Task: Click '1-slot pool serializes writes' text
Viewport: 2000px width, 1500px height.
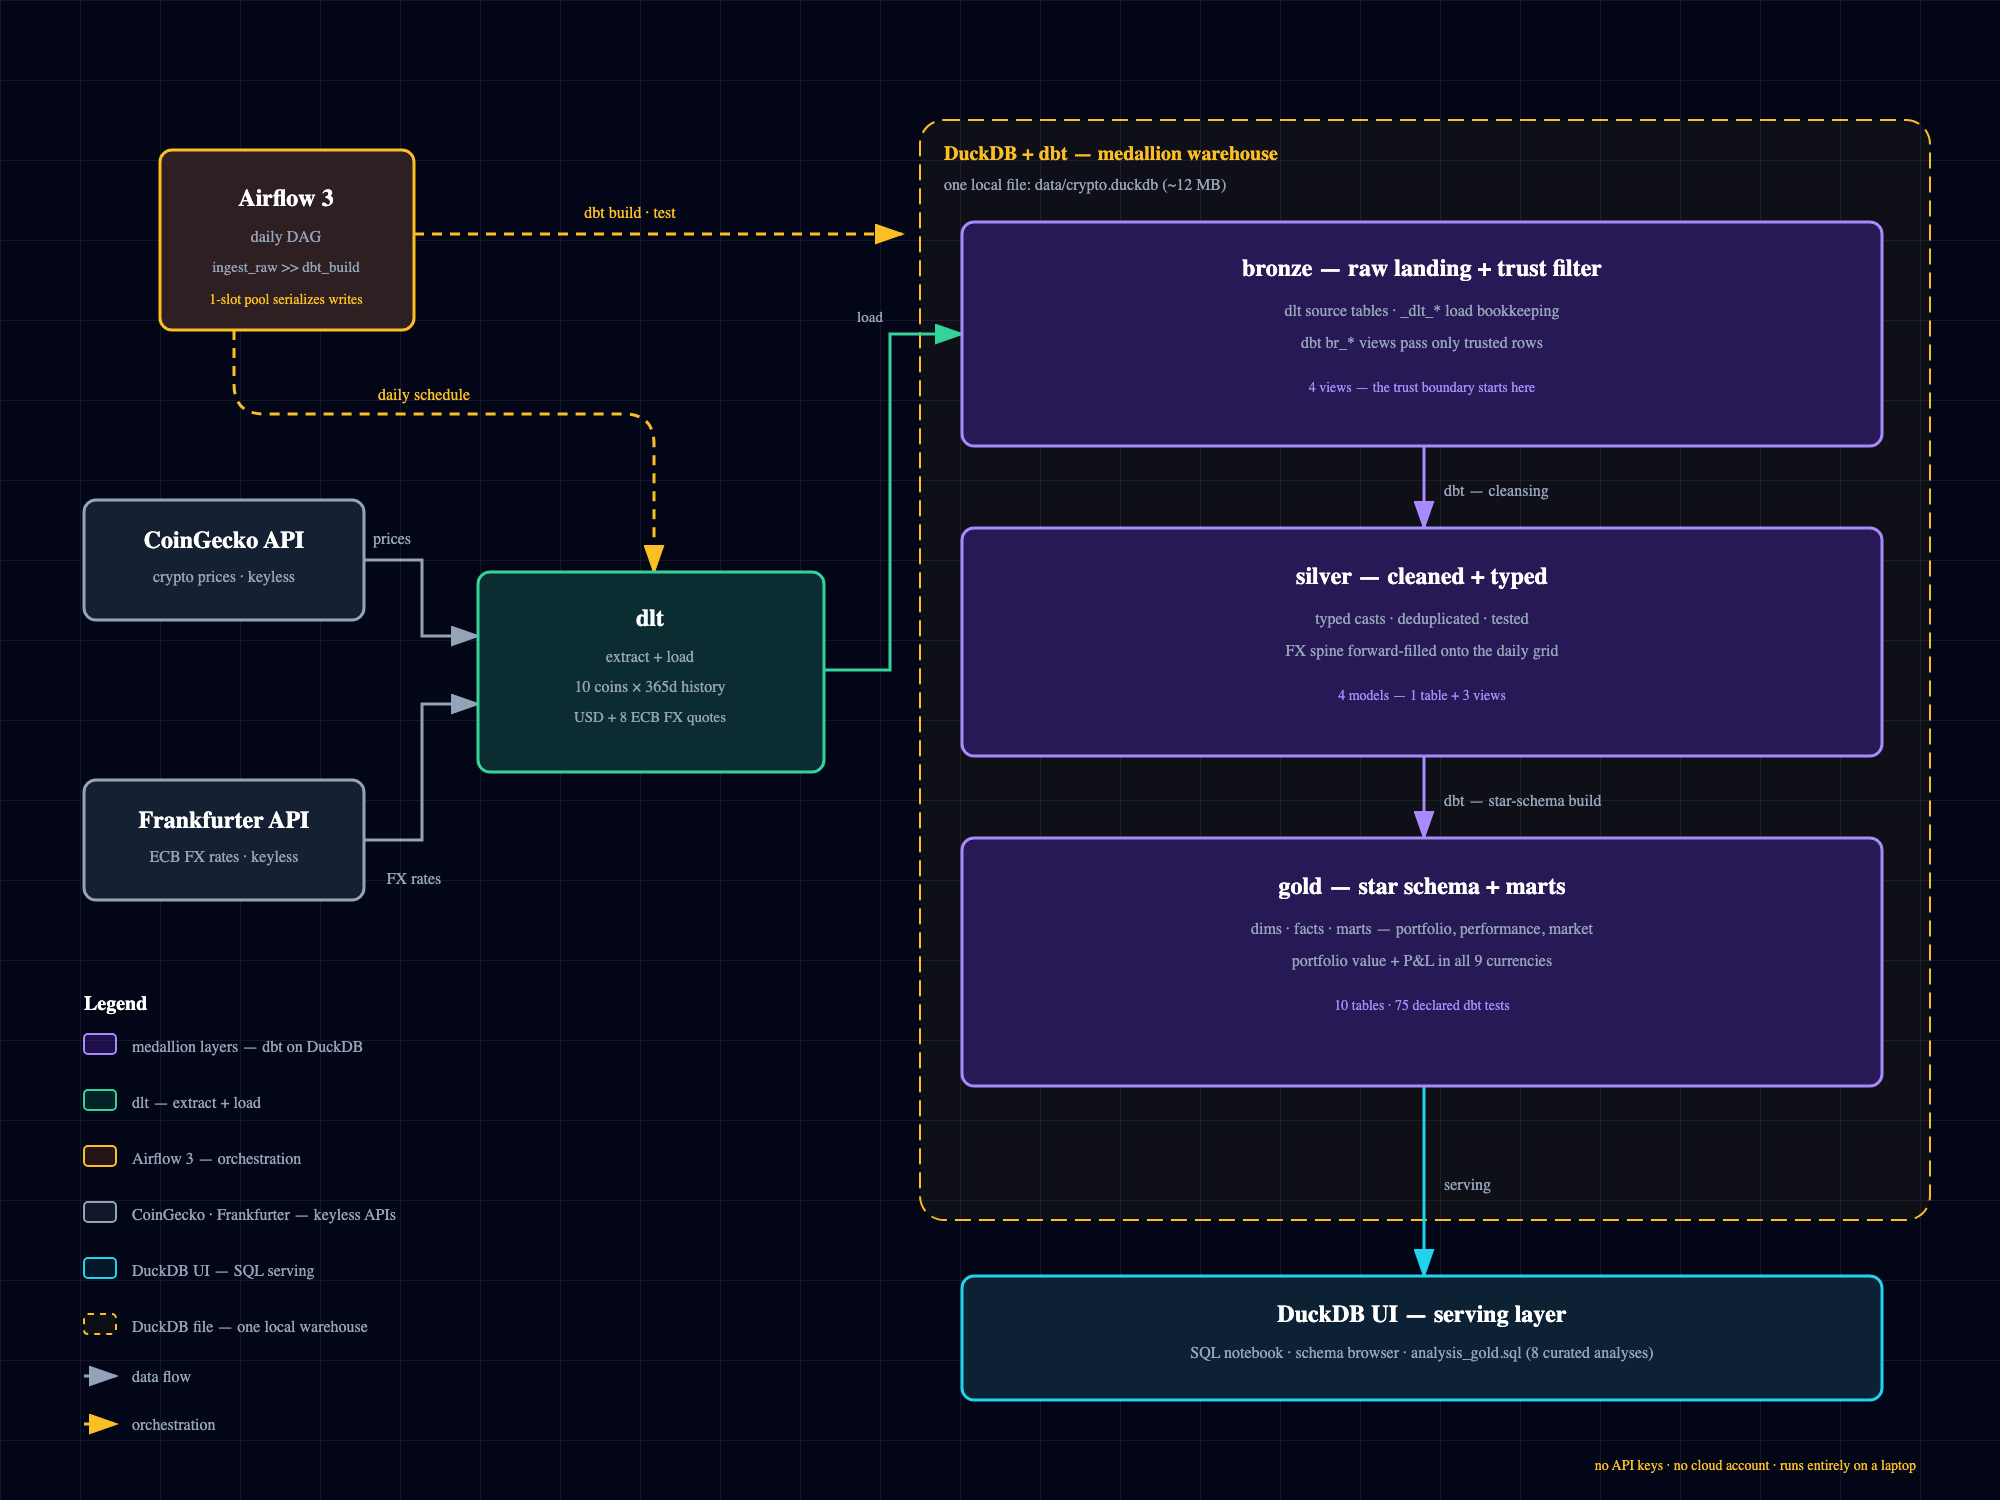Action: click(x=286, y=300)
